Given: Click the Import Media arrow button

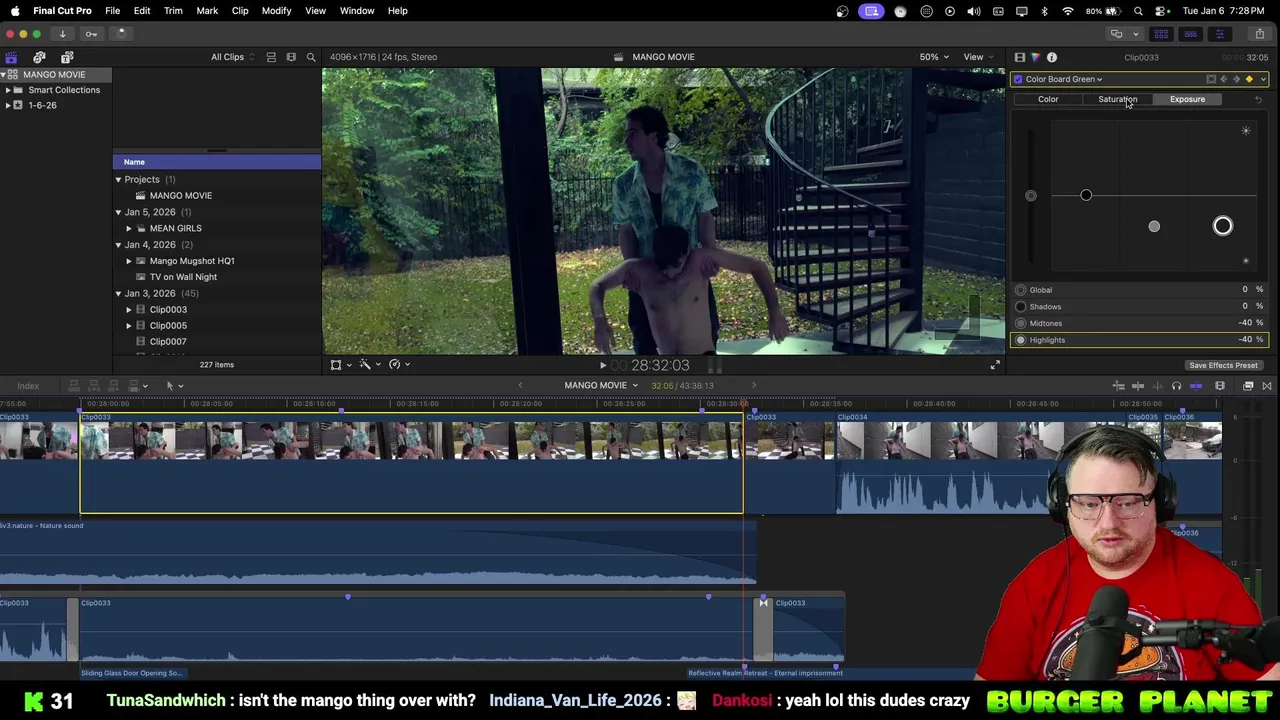Looking at the screenshot, I should coord(62,34).
